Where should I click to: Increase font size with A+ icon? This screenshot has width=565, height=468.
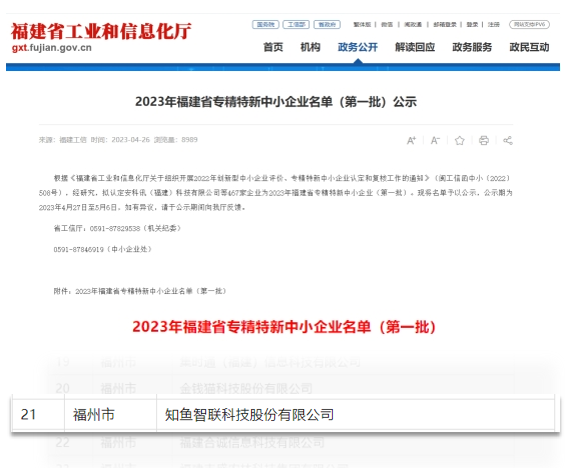click(411, 141)
